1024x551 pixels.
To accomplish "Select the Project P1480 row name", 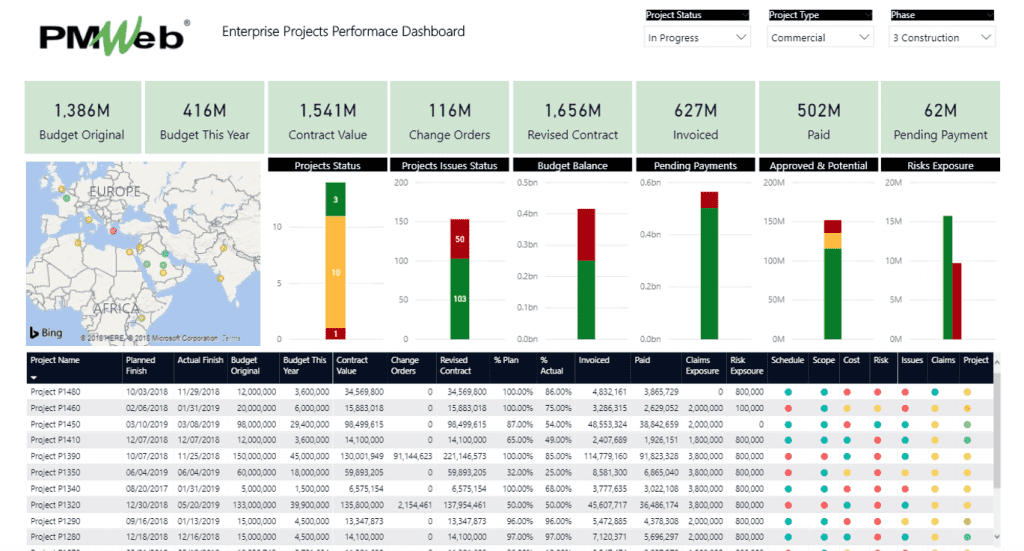I will (55, 392).
